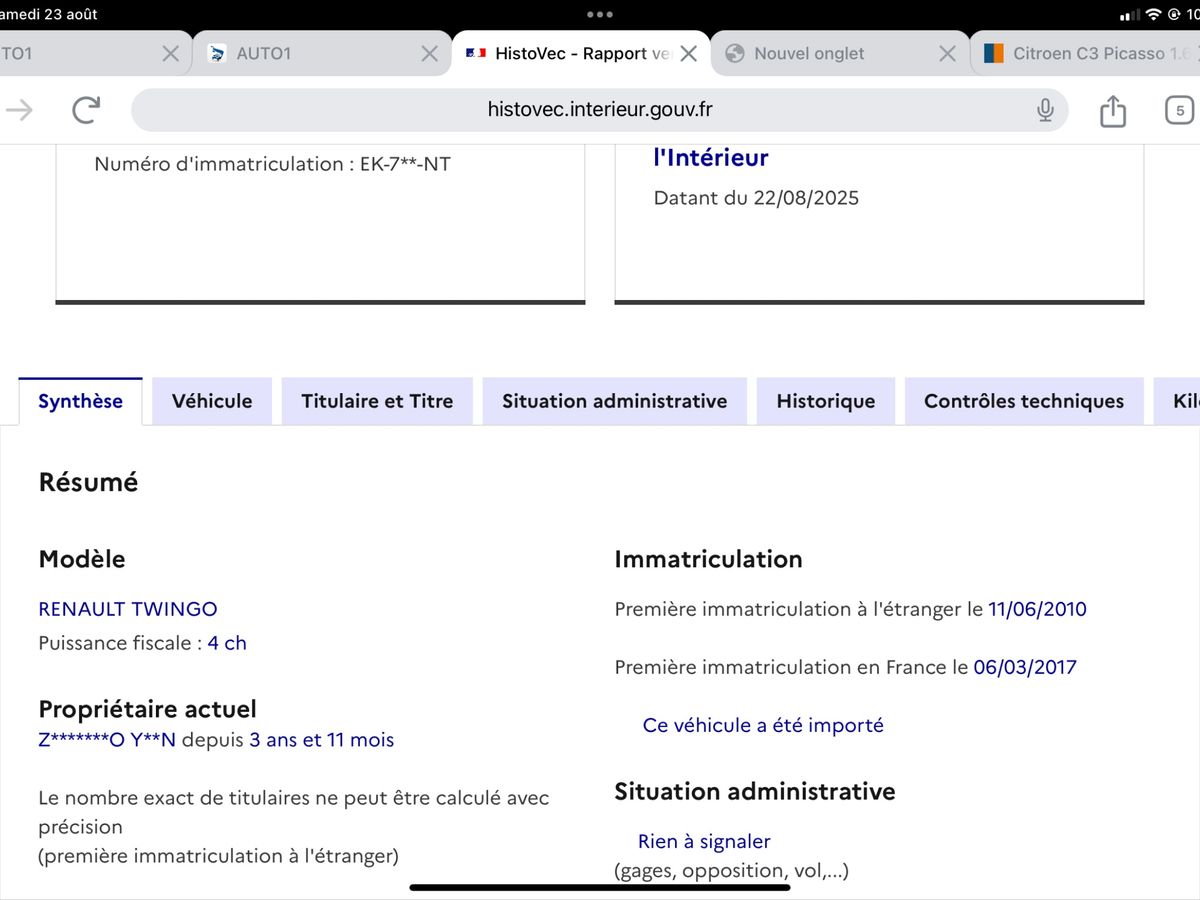
Task: Click the owner name Z*******O Y**N
Action: (x=107, y=740)
